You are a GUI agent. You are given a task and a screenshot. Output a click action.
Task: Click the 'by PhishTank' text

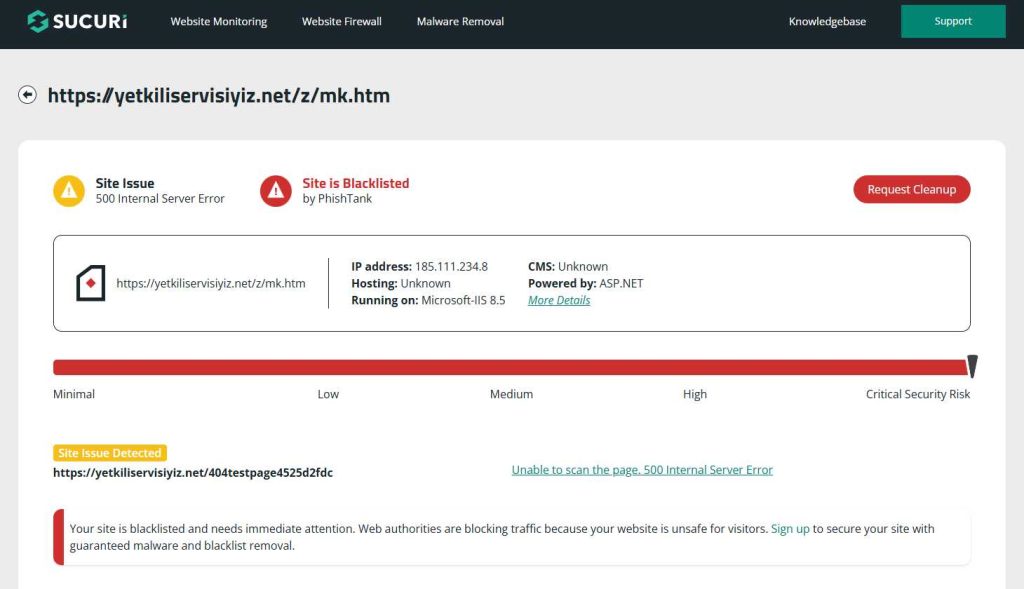point(337,199)
